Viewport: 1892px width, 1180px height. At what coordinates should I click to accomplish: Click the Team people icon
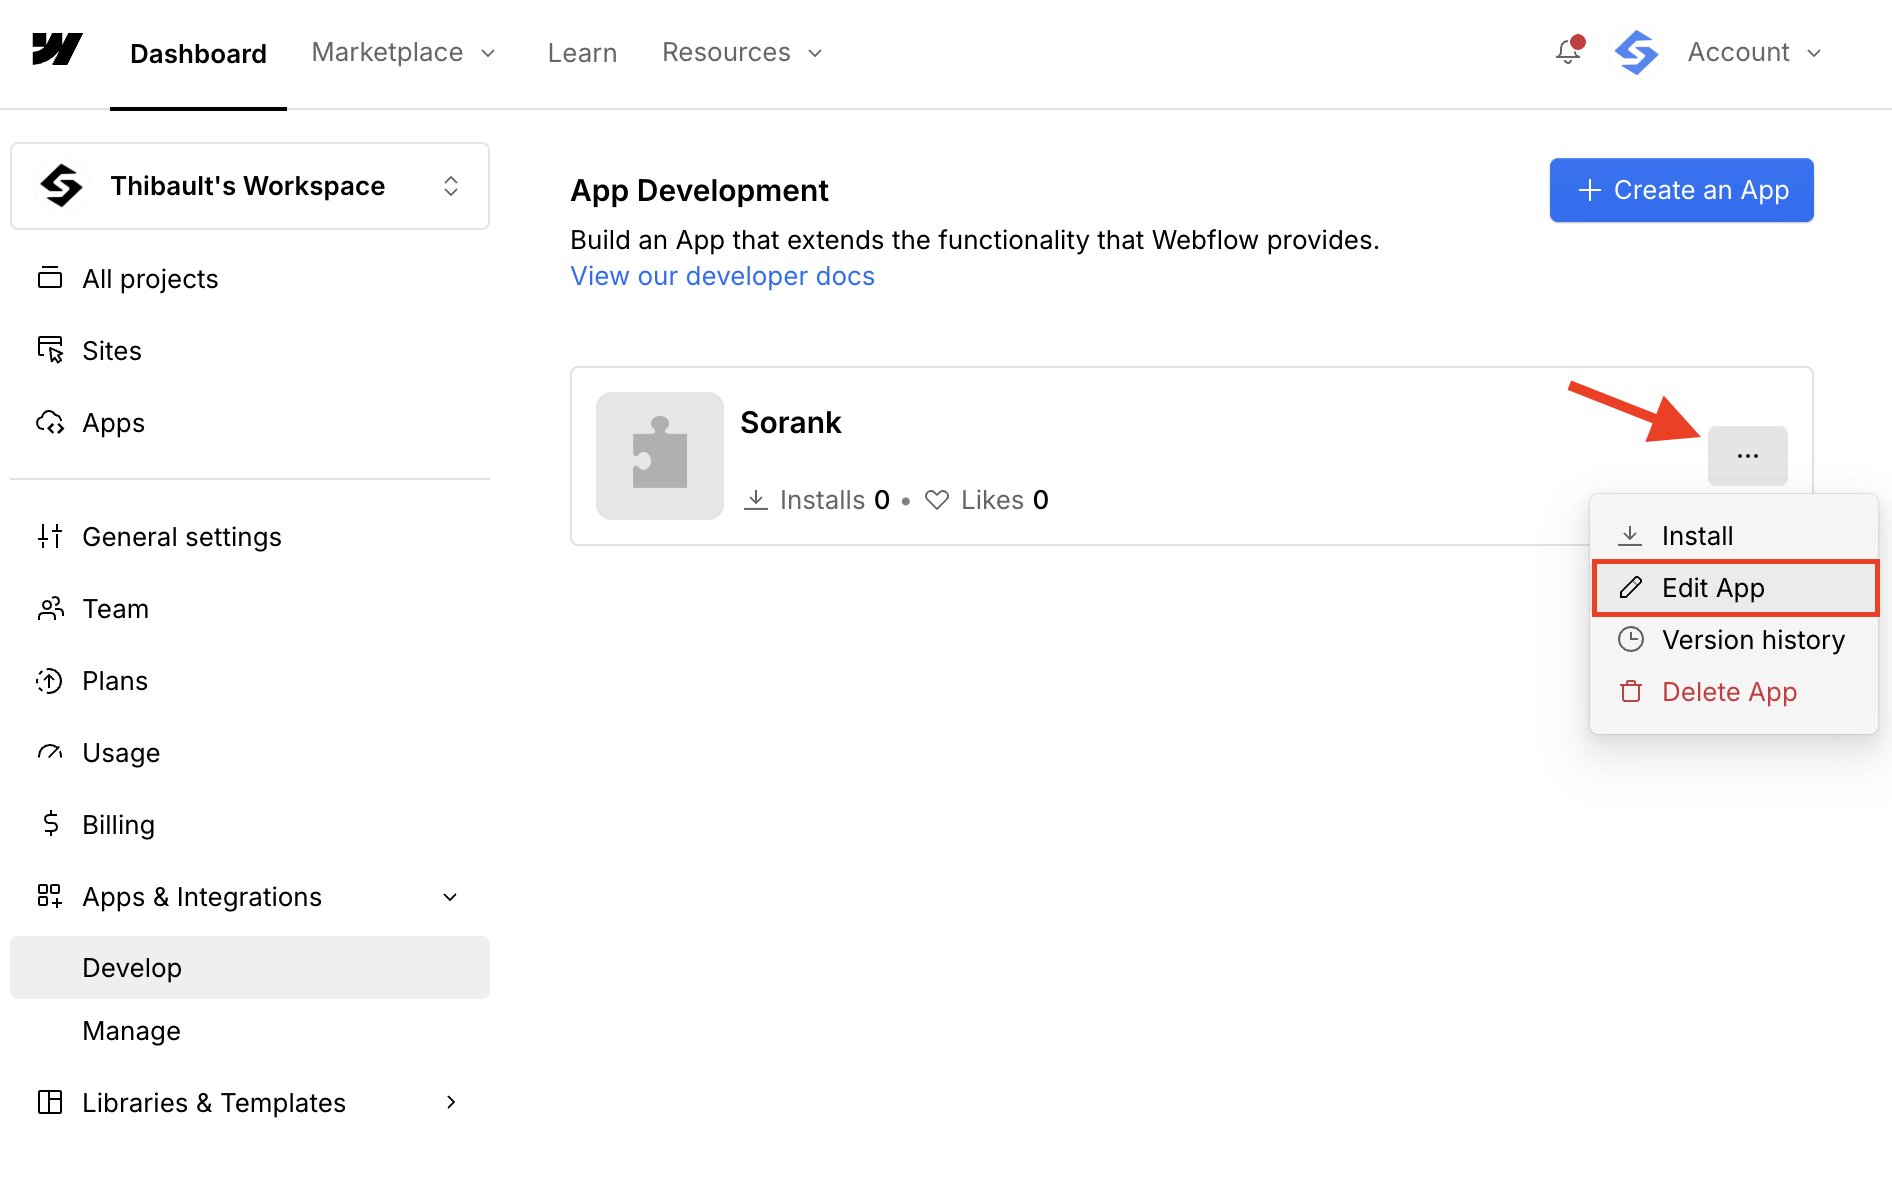(x=50, y=608)
